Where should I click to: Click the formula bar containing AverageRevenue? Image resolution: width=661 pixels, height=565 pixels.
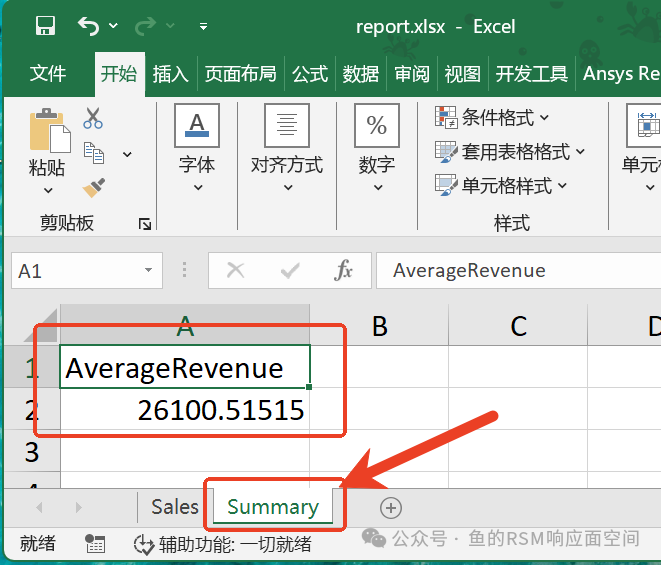[x=519, y=271]
